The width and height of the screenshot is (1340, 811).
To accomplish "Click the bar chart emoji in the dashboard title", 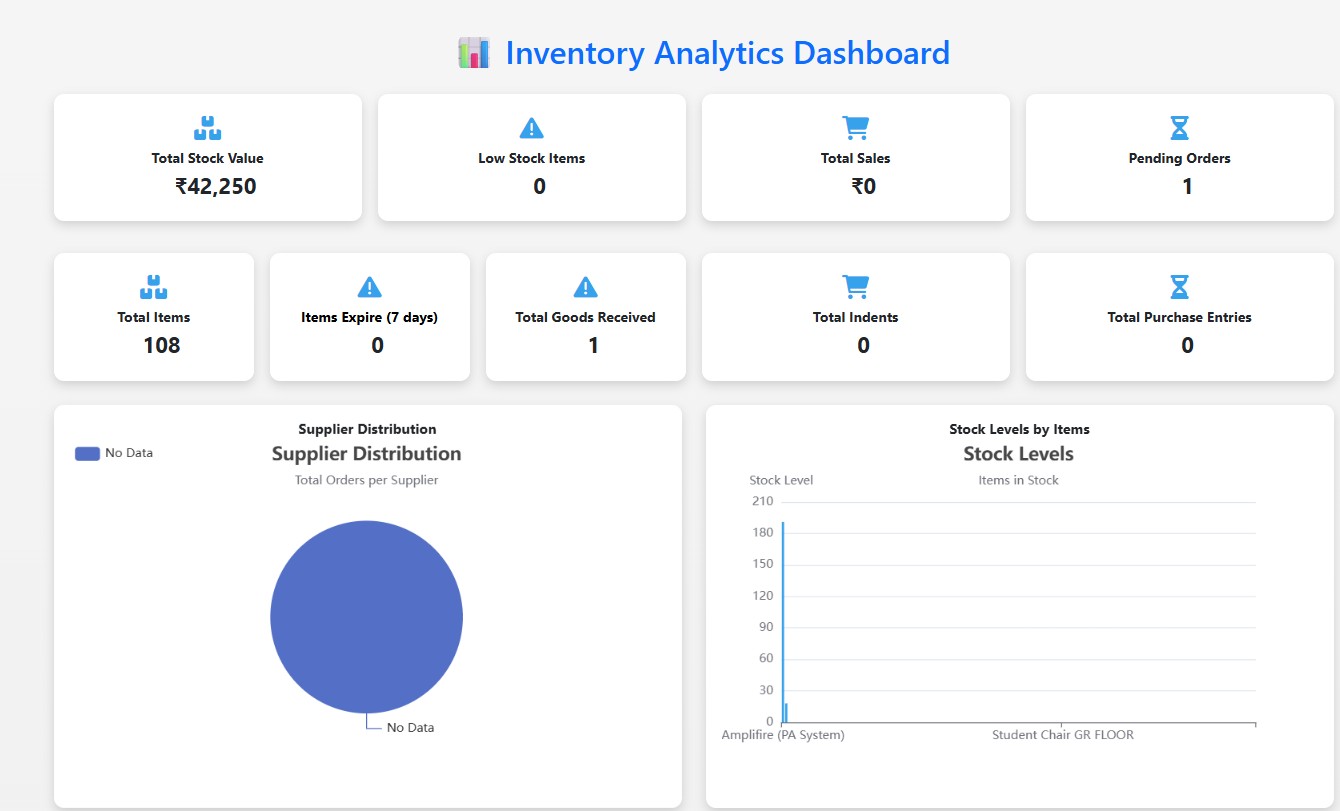I will pyautogui.click(x=474, y=53).
